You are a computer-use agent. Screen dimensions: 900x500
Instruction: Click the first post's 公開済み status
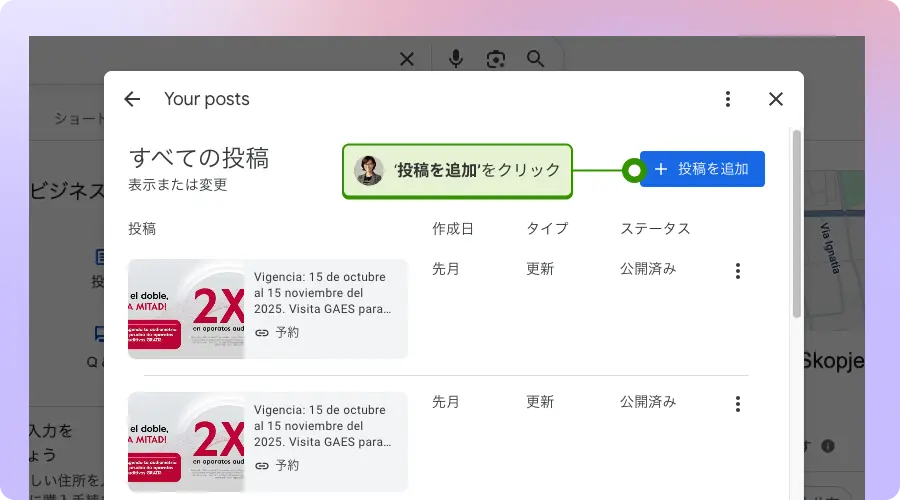coord(648,269)
